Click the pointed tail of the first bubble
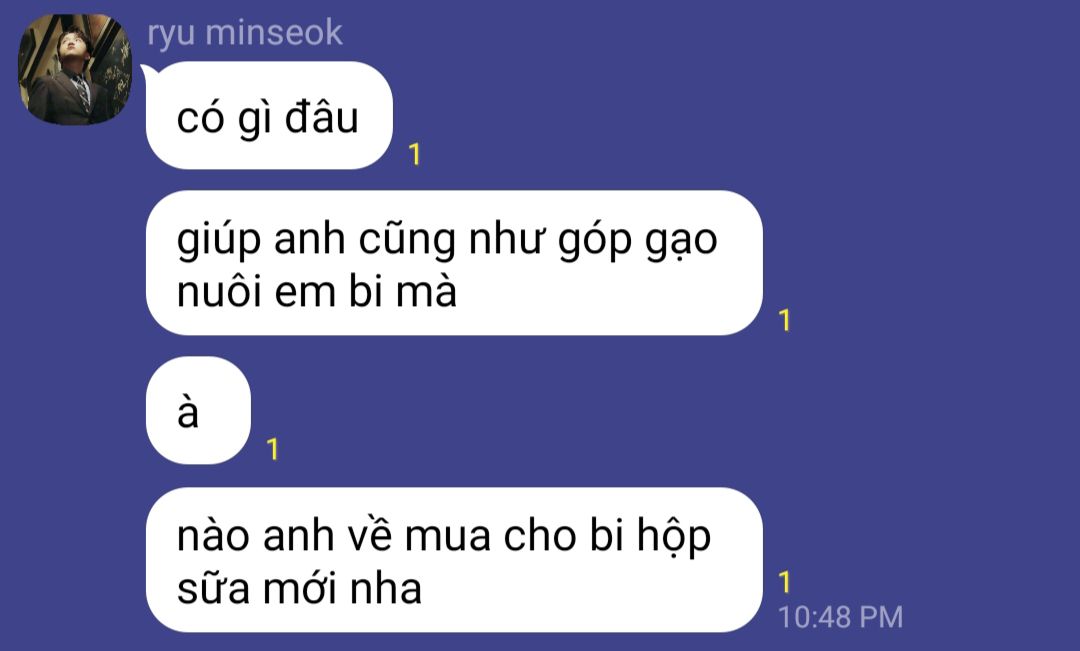The image size is (1080, 651). coord(147,72)
